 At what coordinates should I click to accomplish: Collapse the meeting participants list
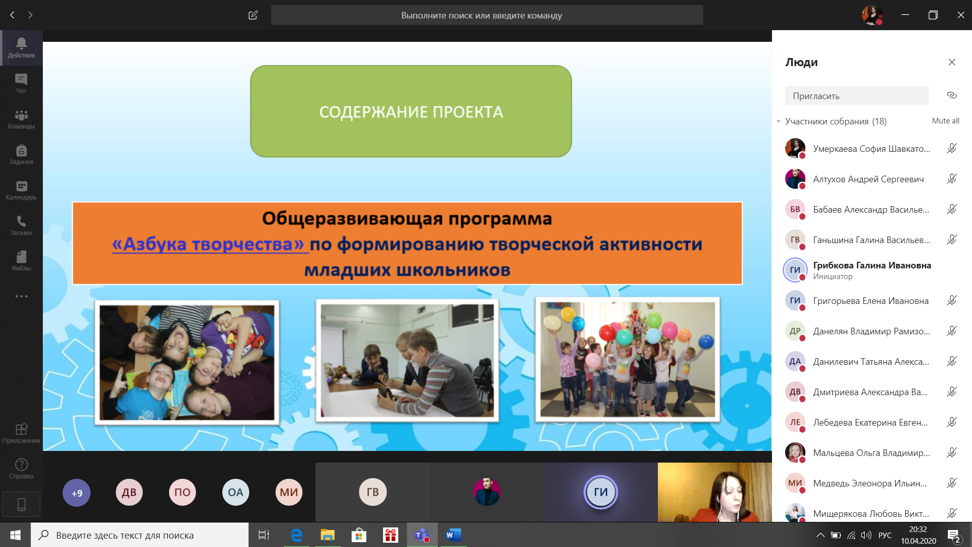[779, 122]
